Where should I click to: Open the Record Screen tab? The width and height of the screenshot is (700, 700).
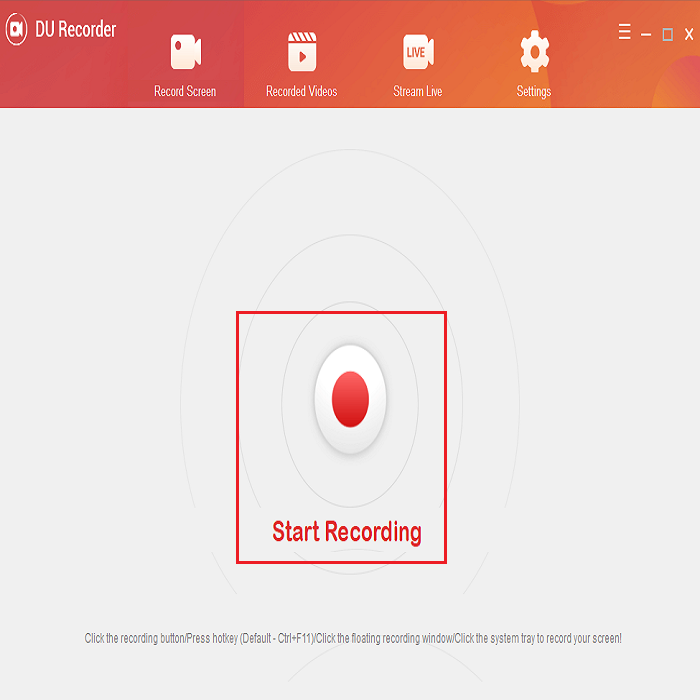[x=185, y=64]
